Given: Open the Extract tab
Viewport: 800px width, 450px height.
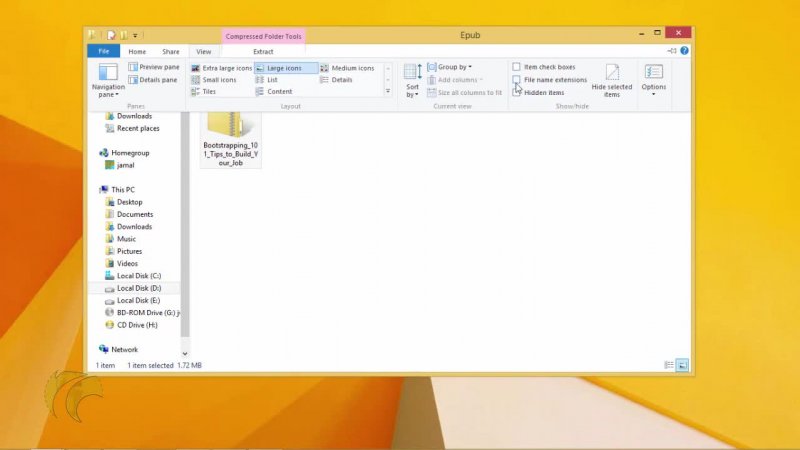Looking at the screenshot, I should click(263, 51).
